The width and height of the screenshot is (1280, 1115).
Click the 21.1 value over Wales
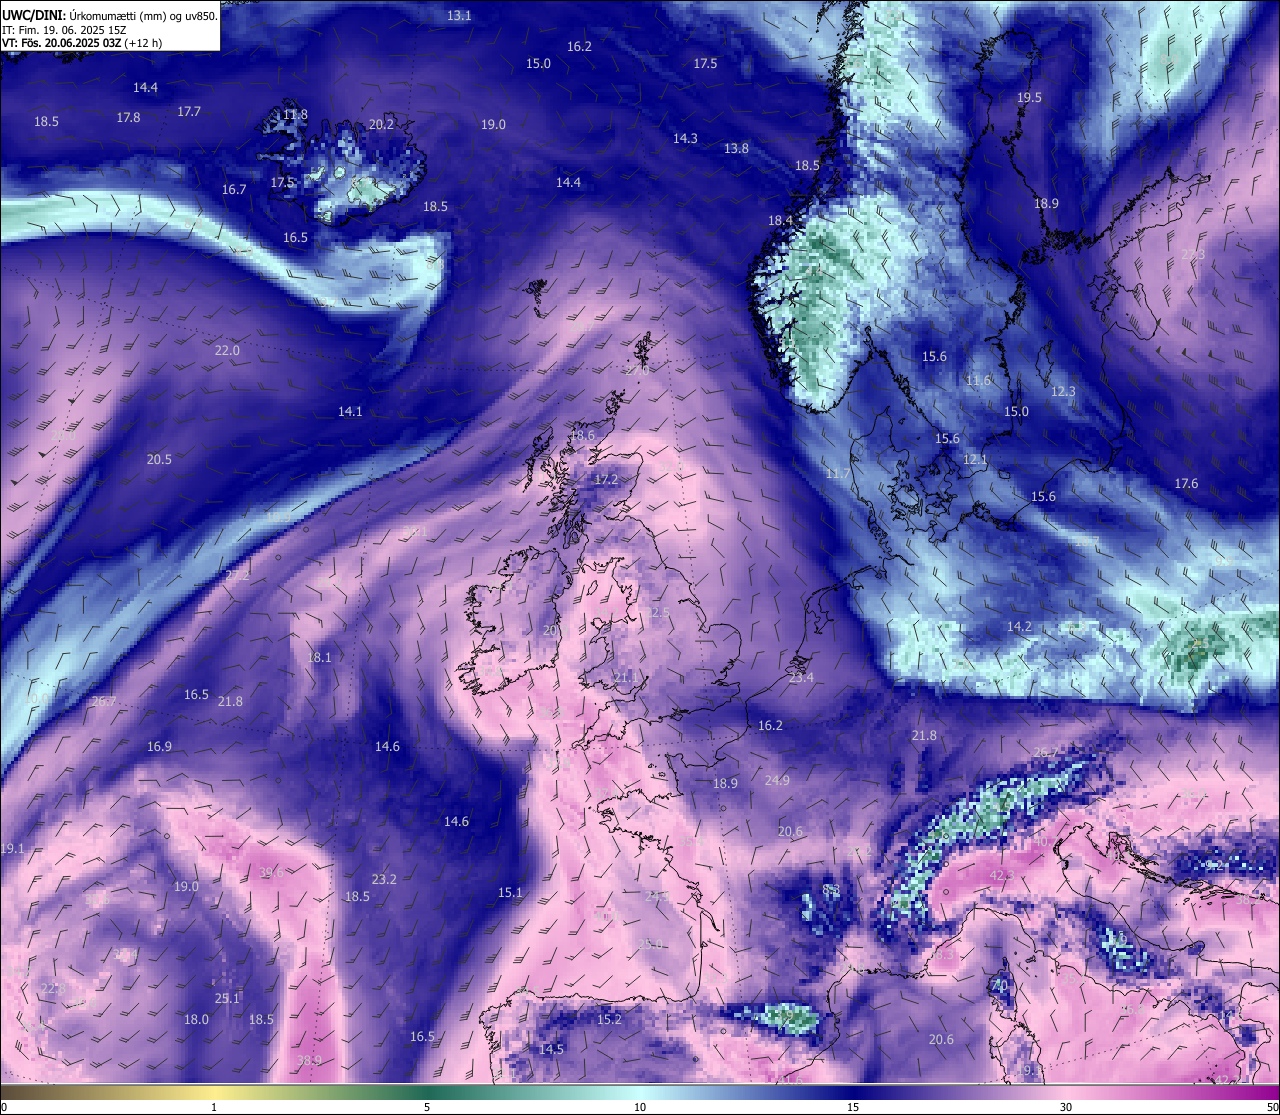625,678
